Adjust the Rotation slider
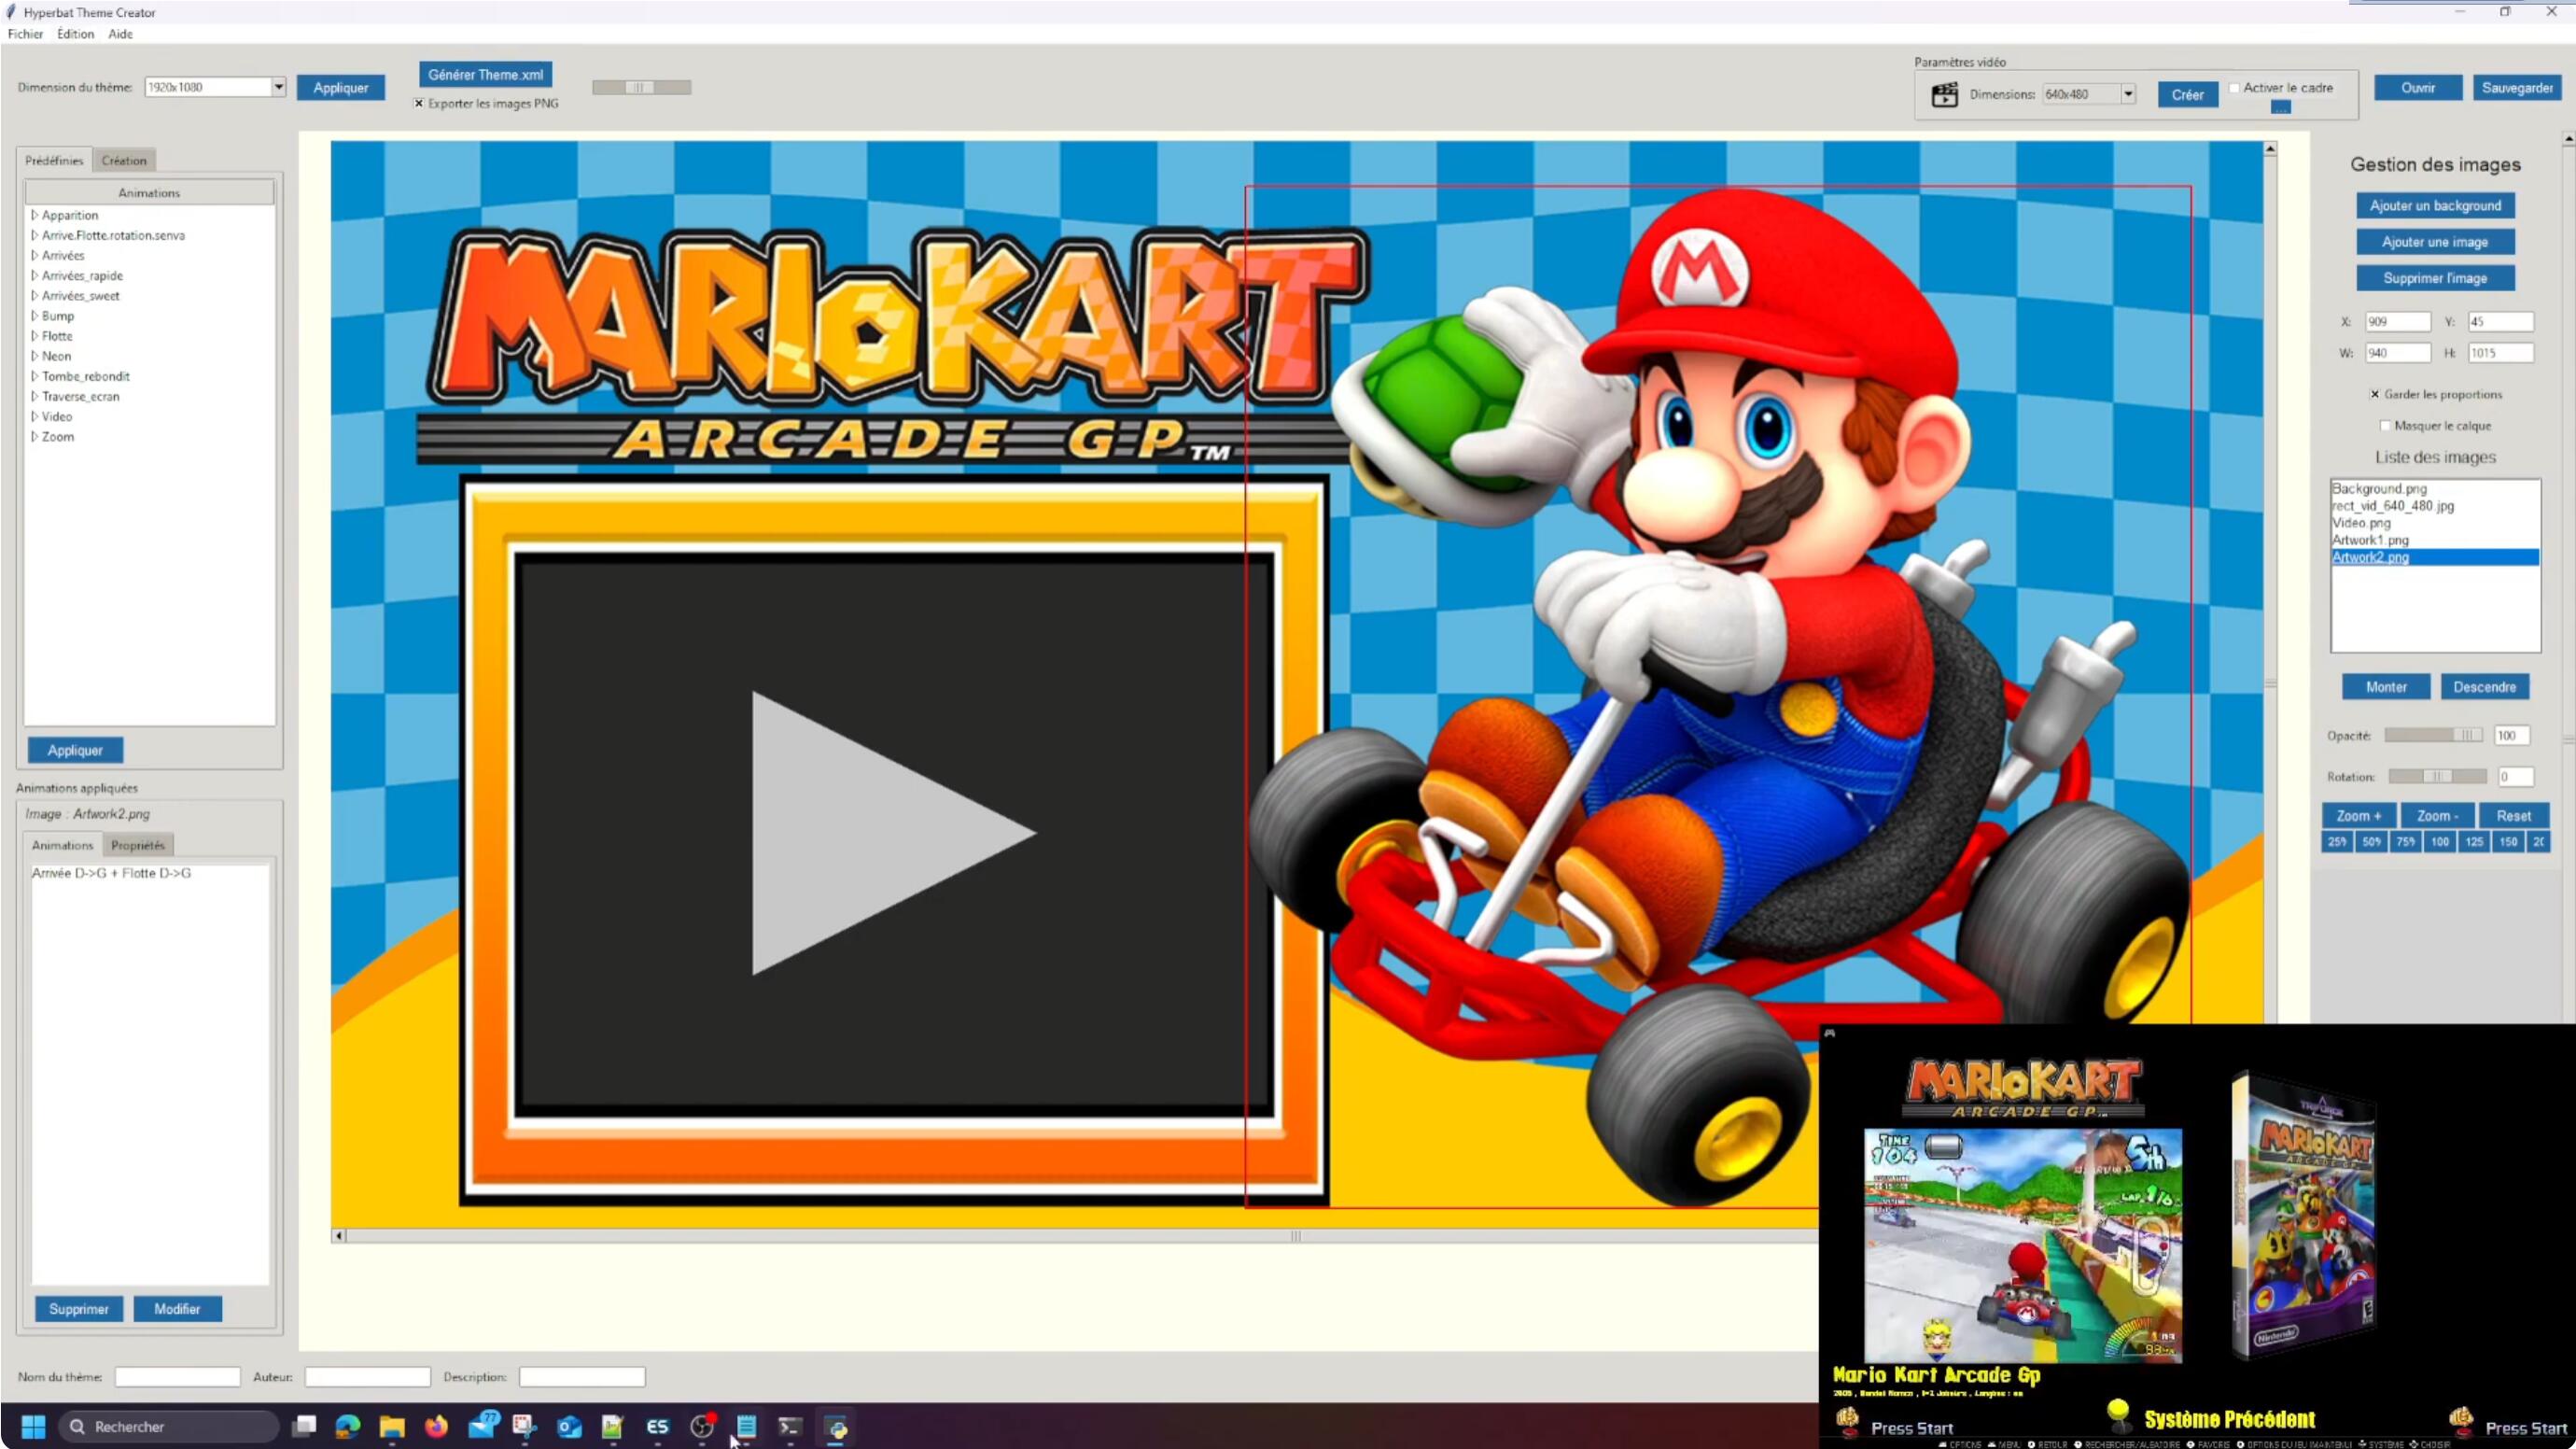Viewport: 2576px width, 1449px height. click(2438, 776)
